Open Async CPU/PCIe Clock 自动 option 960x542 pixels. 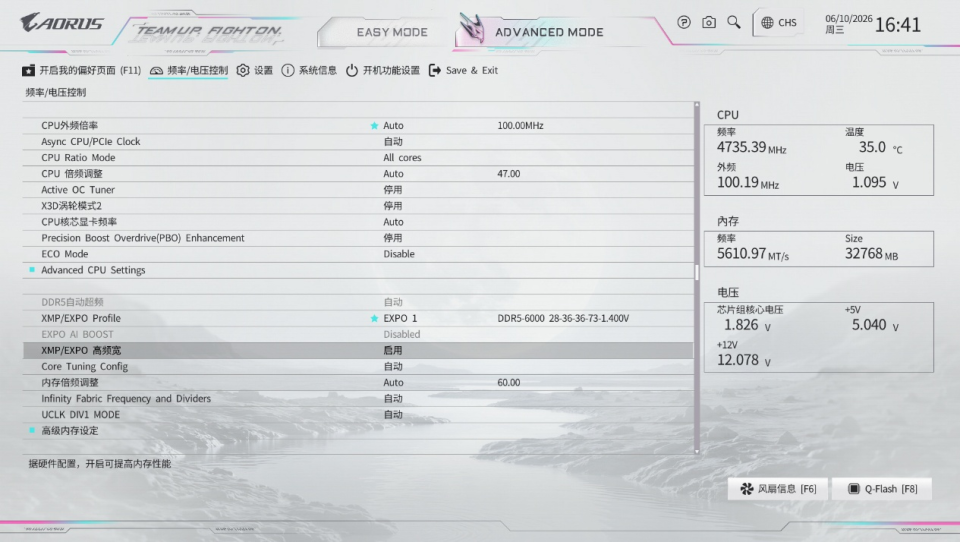[x=393, y=141]
